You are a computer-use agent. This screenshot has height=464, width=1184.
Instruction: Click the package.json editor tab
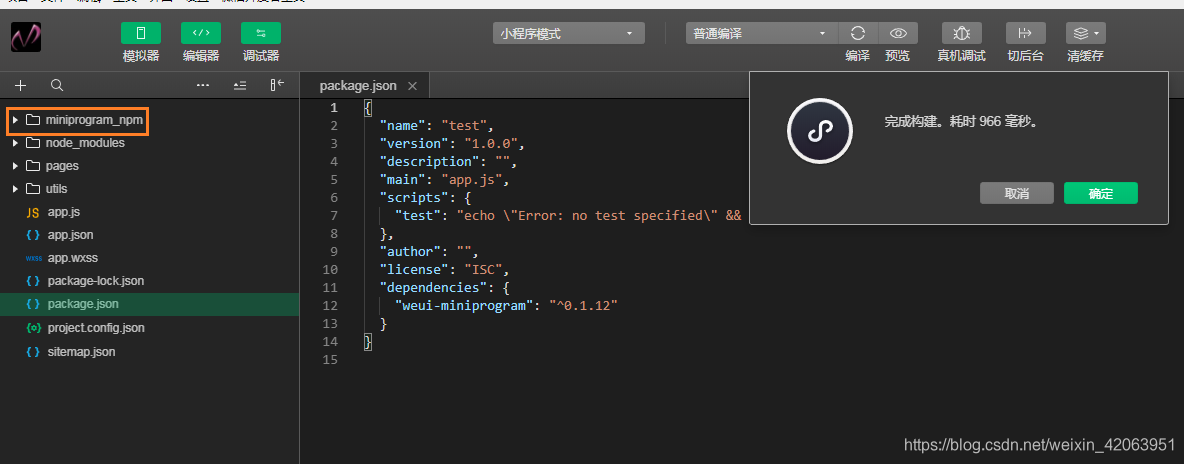coord(358,86)
